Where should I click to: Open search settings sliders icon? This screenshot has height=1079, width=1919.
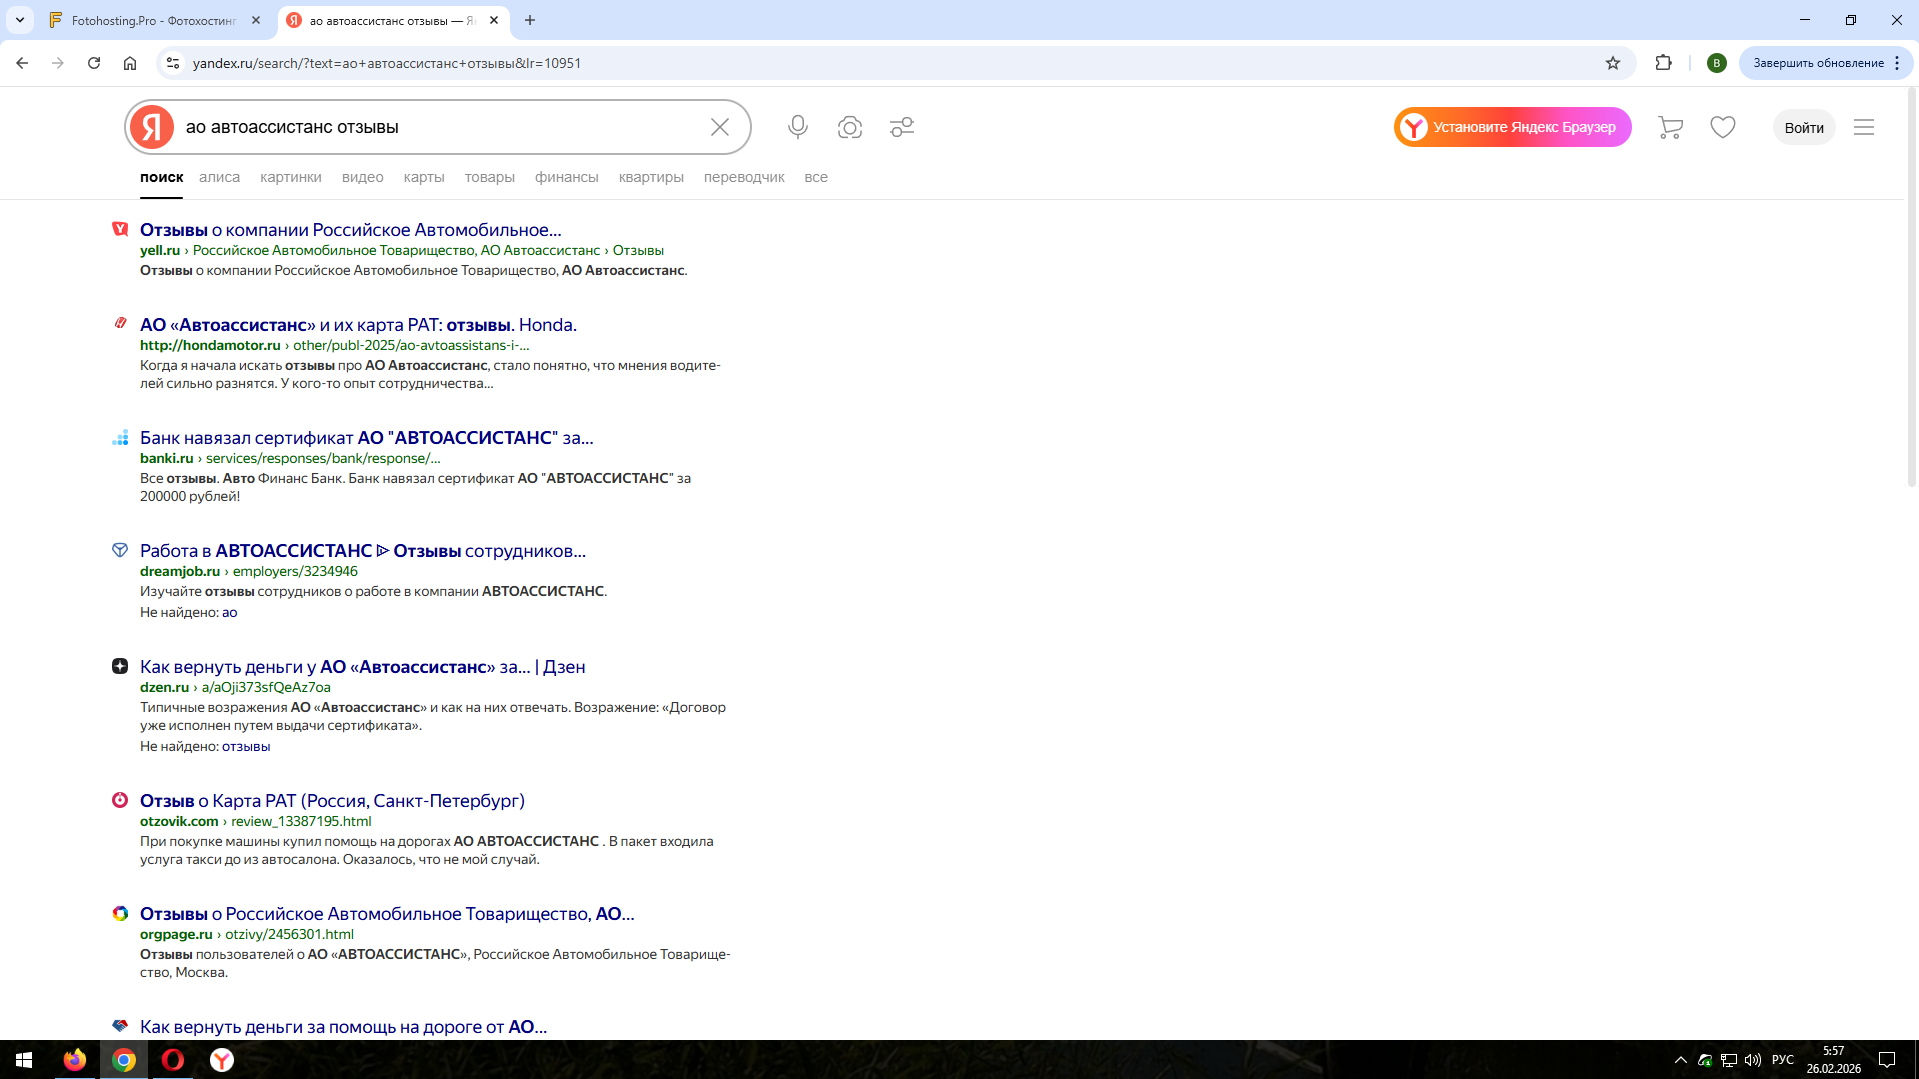pyautogui.click(x=902, y=127)
